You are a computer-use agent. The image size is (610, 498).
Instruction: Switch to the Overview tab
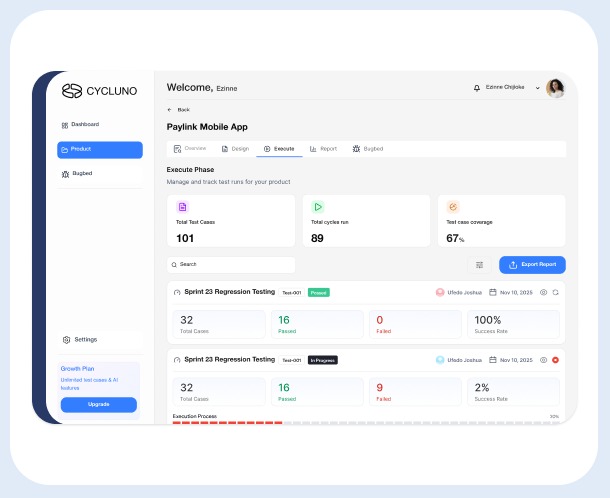click(x=190, y=149)
